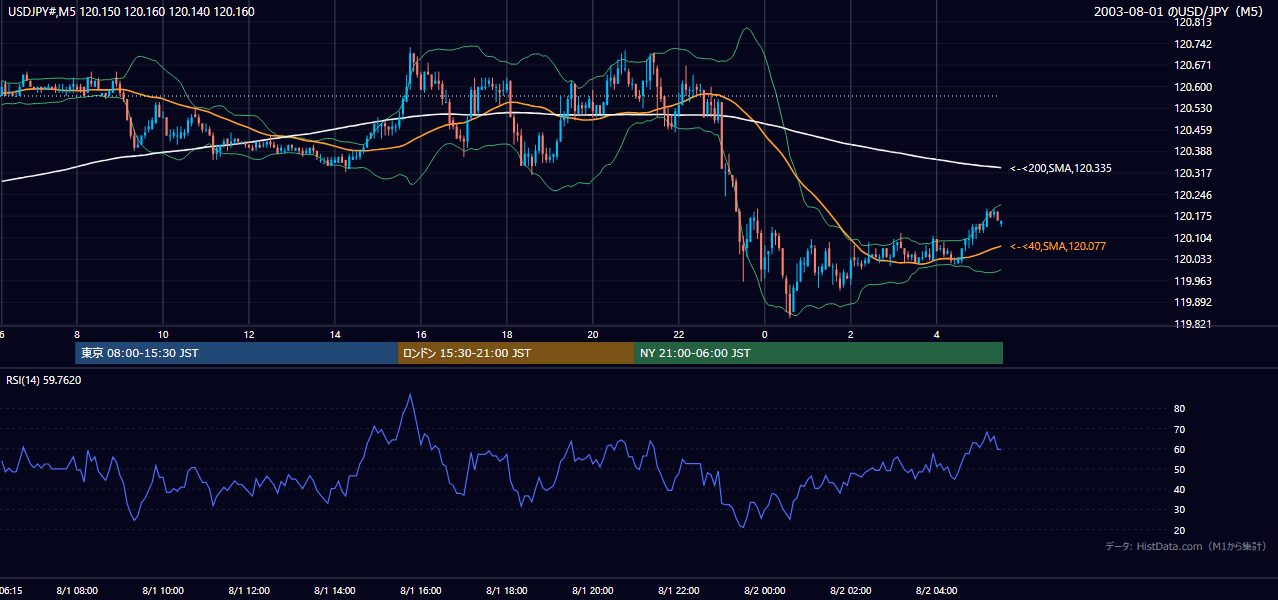
Task: Click RSI level 80 on the scale
Action: (x=1179, y=409)
